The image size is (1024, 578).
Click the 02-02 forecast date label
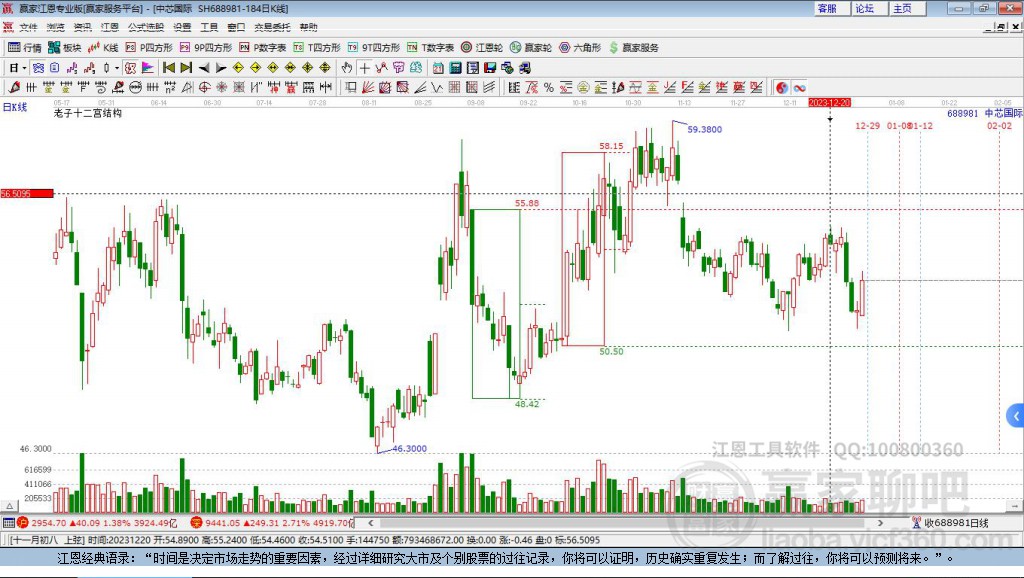pos(999,125)
